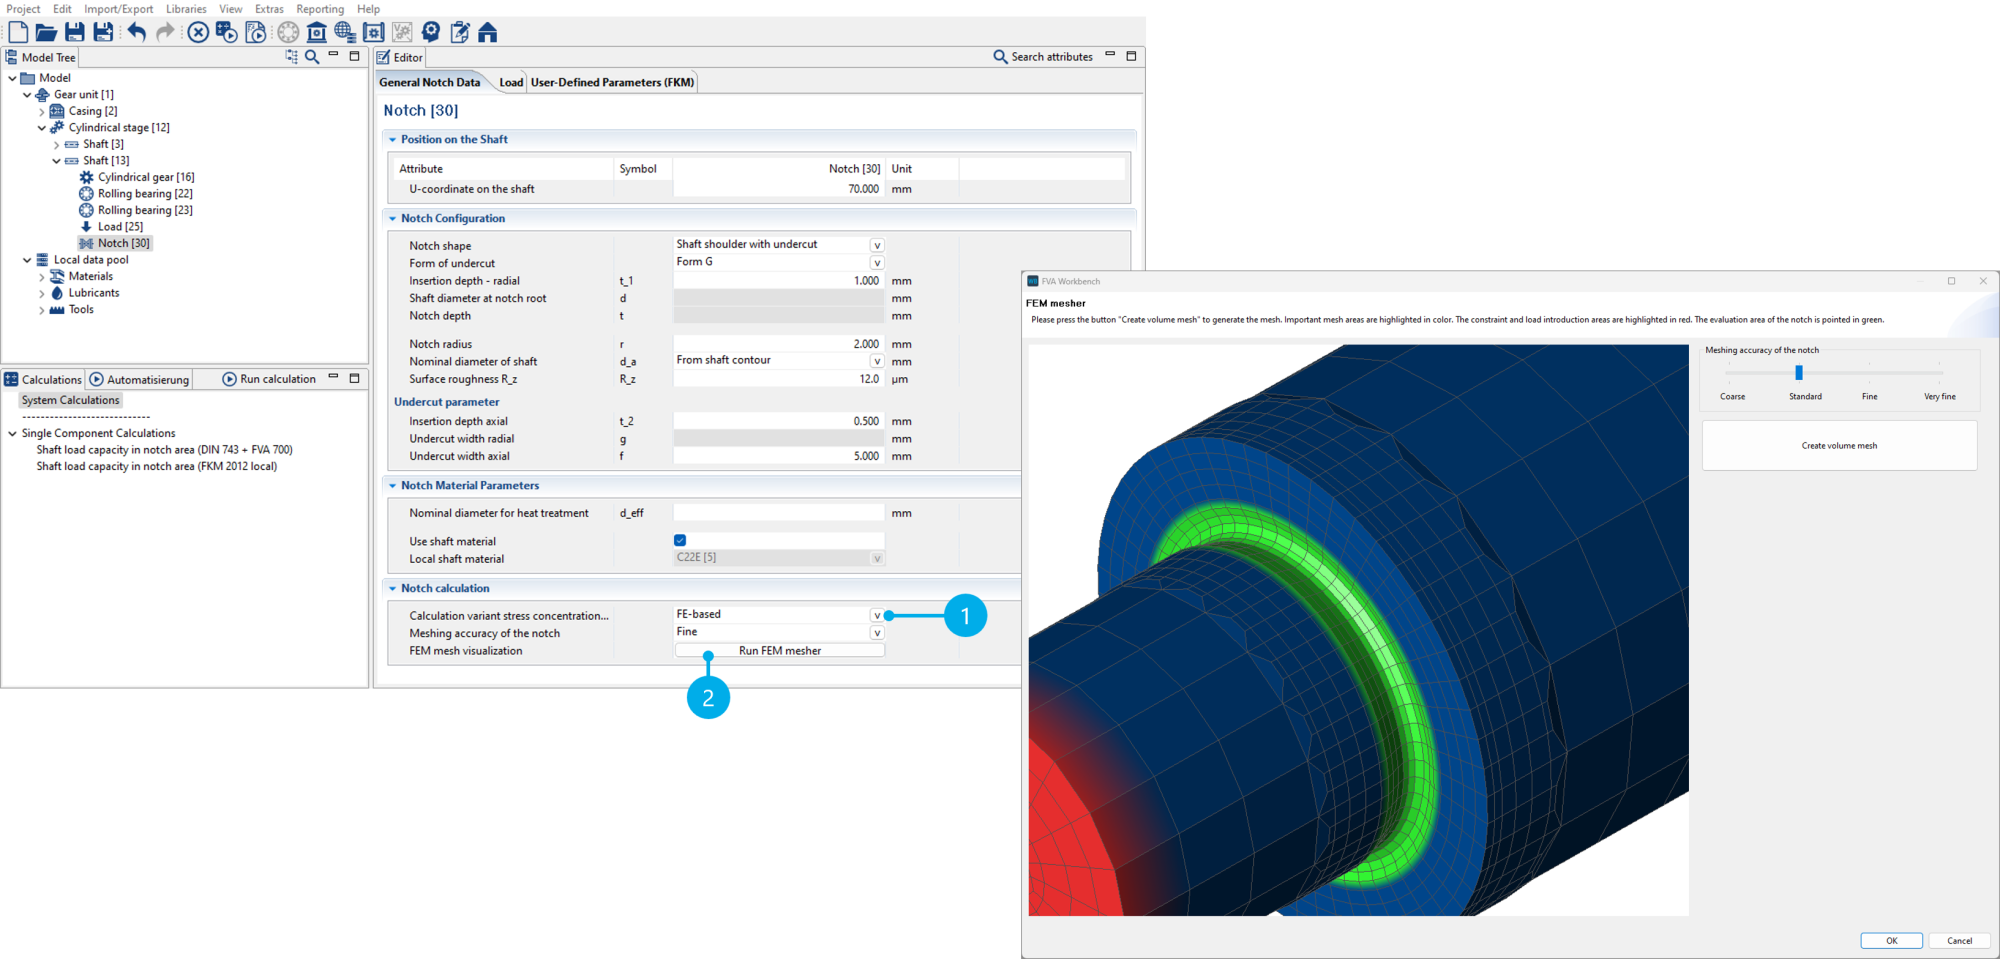The width and height of the screenshot is (2000, 959).
Task: Expand the Materials node in data pool
Action: (x=42, y=277)
